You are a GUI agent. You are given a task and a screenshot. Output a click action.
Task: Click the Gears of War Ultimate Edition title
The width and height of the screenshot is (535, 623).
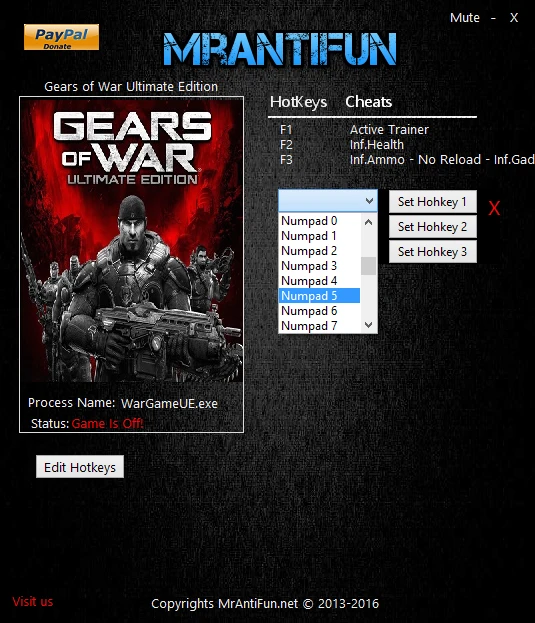(131, 87)
